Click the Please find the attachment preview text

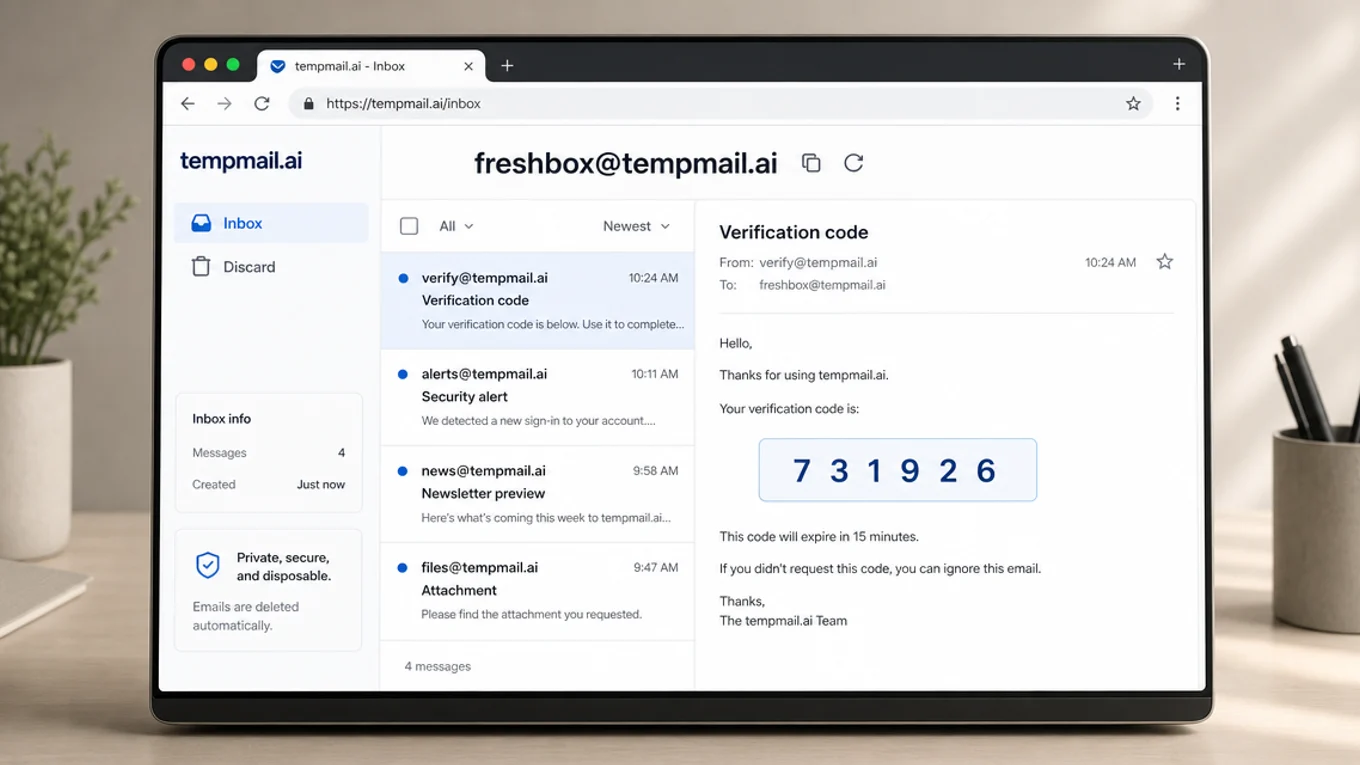[x=531, y=615]
